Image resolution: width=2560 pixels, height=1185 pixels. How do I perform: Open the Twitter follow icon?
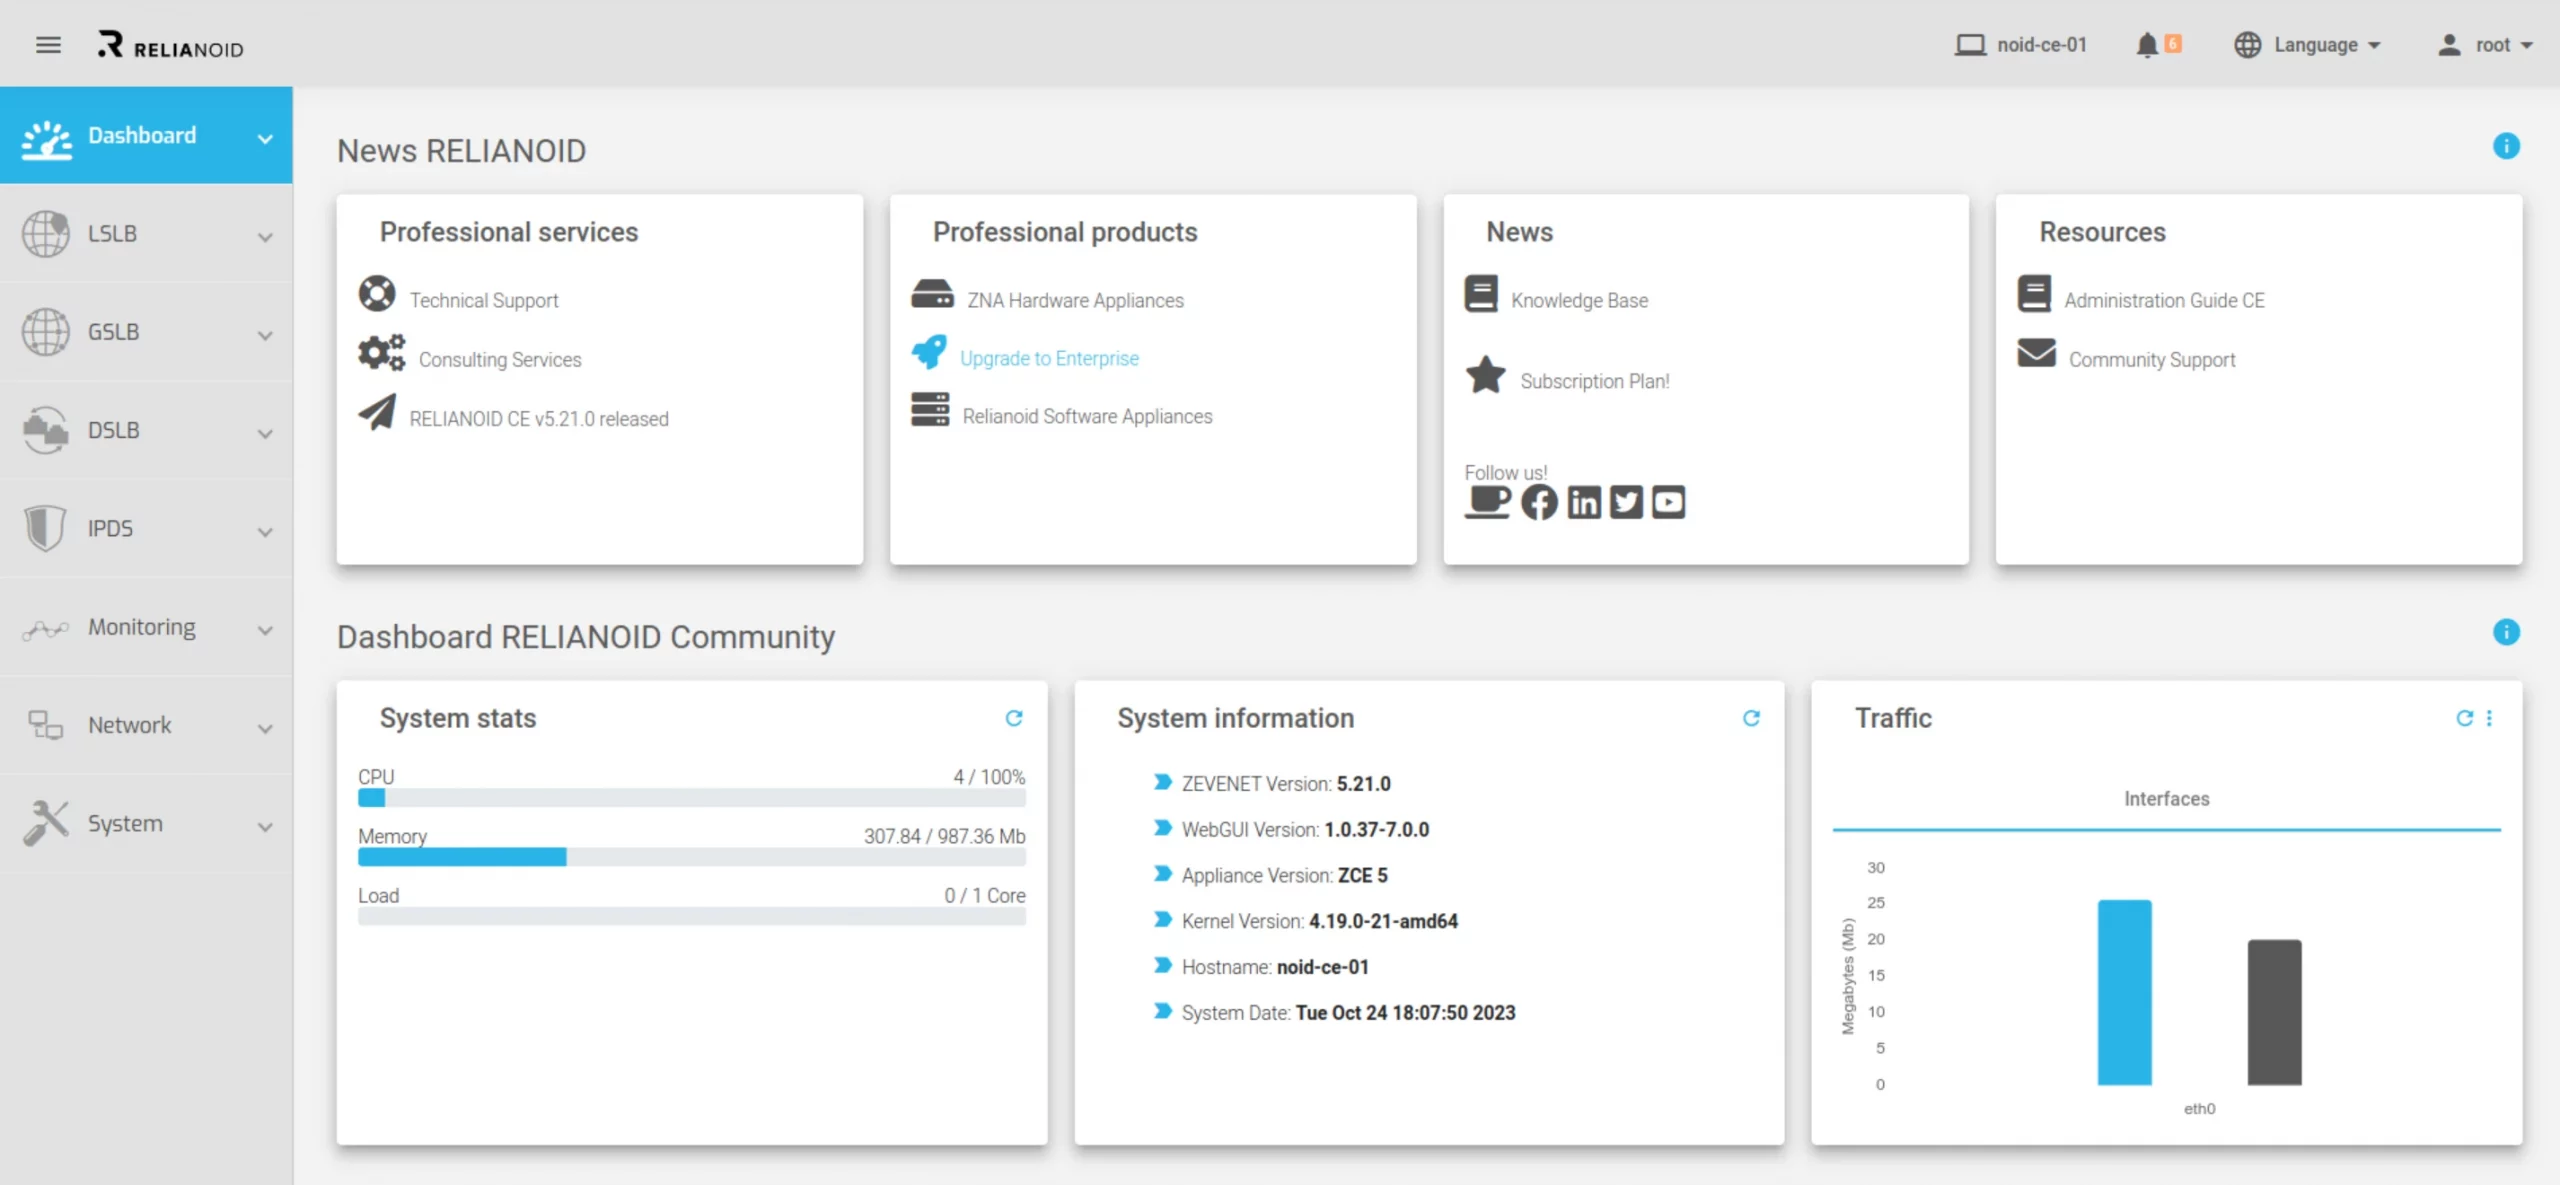tap(1626, 502)
